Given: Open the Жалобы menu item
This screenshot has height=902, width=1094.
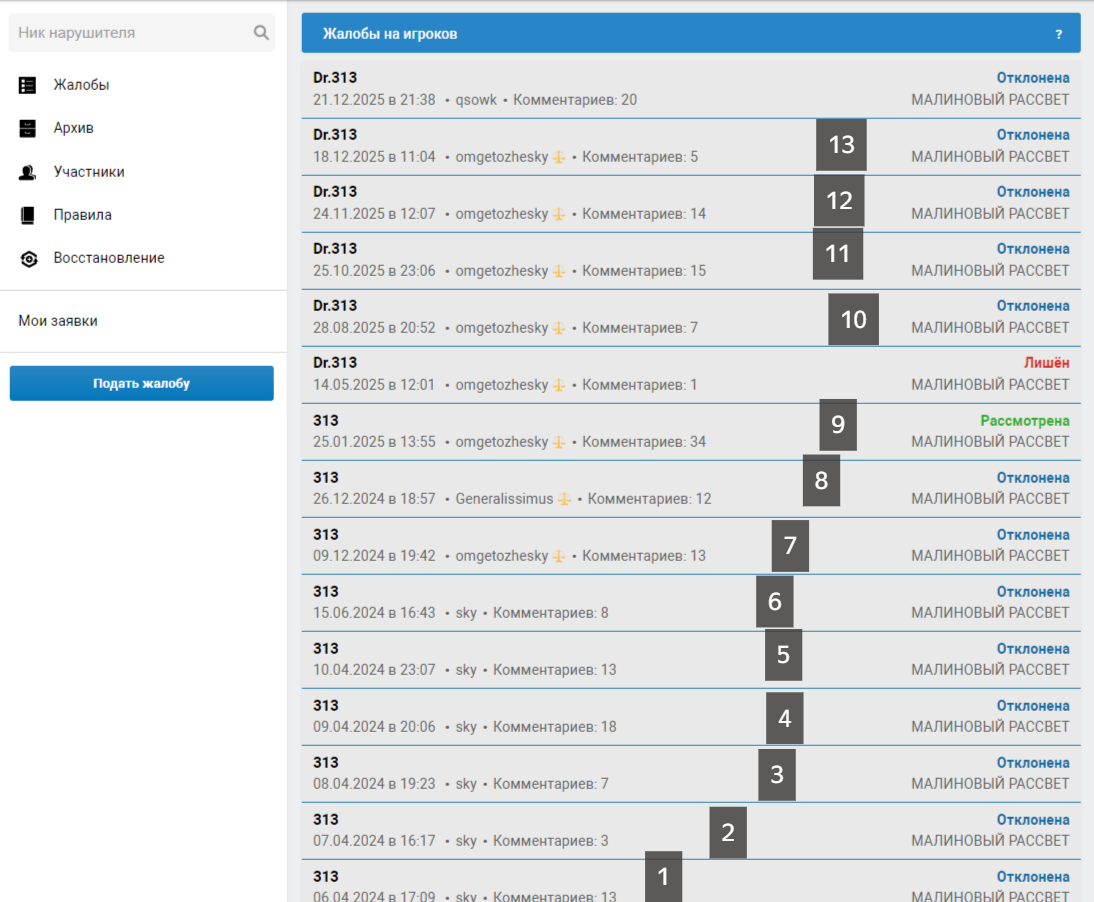Looking at the screenshot, I should click(x=81, y=85).
